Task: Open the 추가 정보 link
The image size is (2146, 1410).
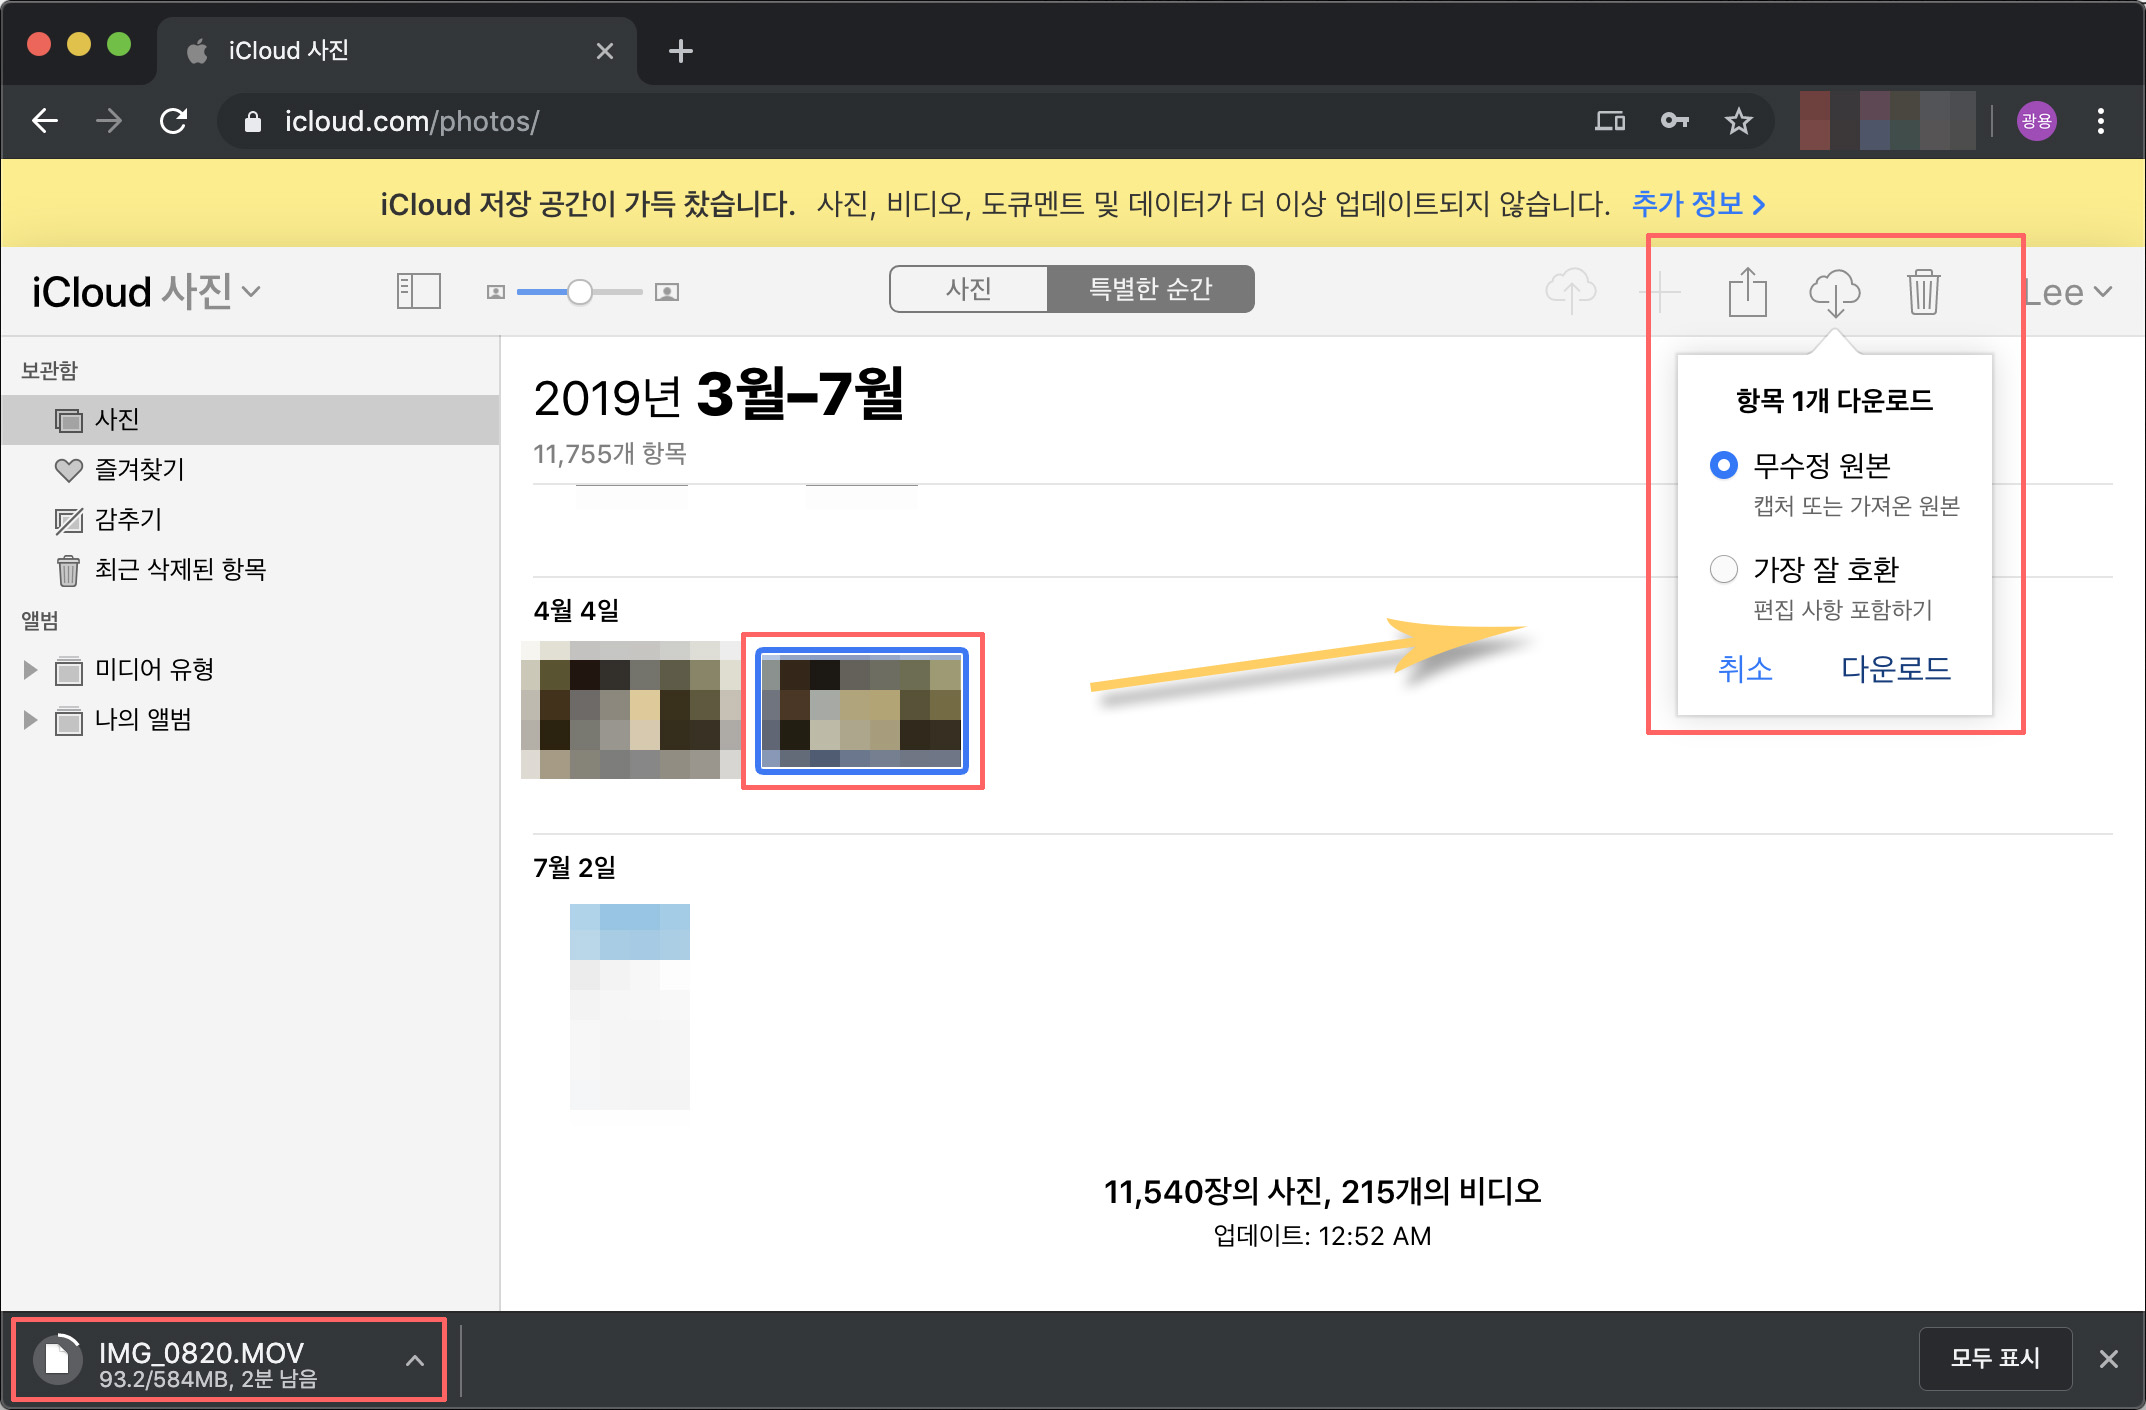Action: (1698, 204)
